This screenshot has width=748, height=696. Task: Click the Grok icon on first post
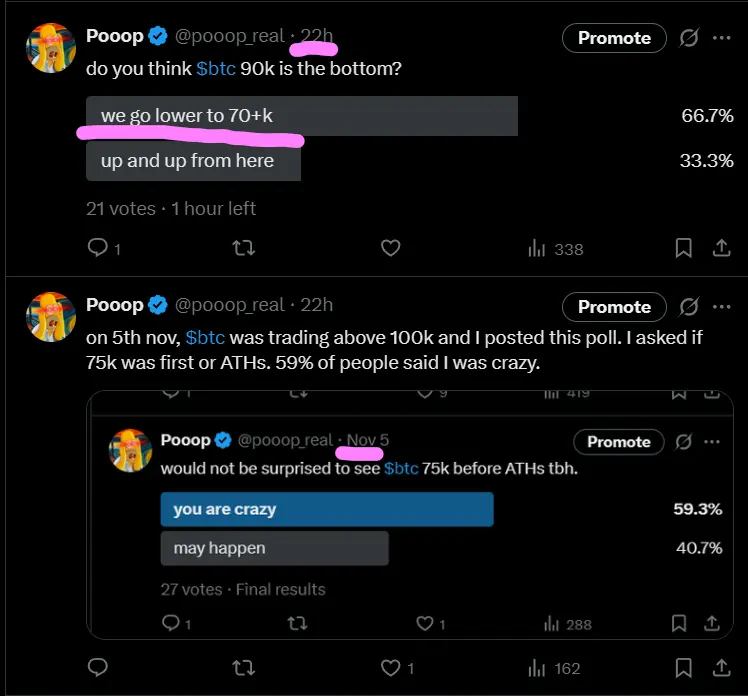tap(688, 38)
